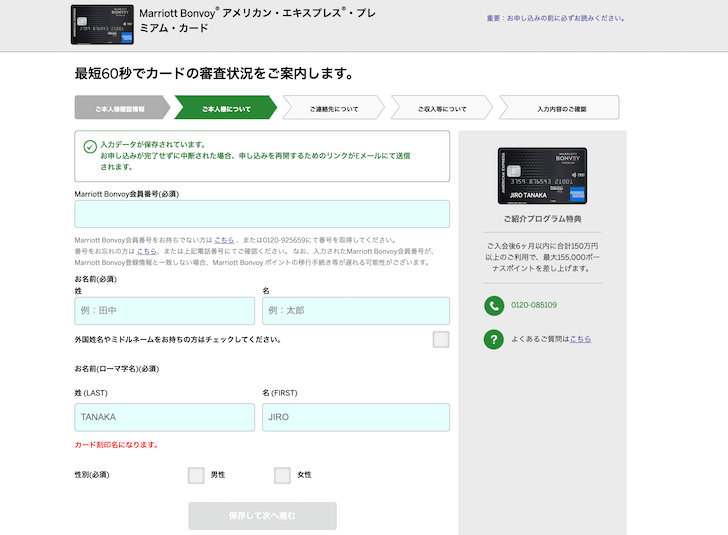Click the ご紹介プログラム特典 heading
The height and width of the screenshot is (535, 728).
pos(542,219)
